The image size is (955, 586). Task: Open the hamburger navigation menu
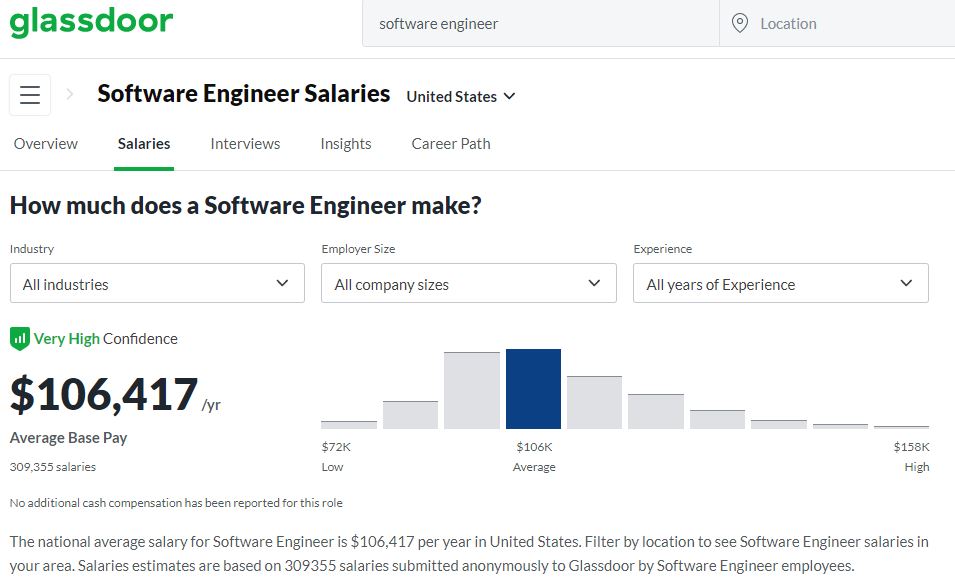[x=29, y=94]
